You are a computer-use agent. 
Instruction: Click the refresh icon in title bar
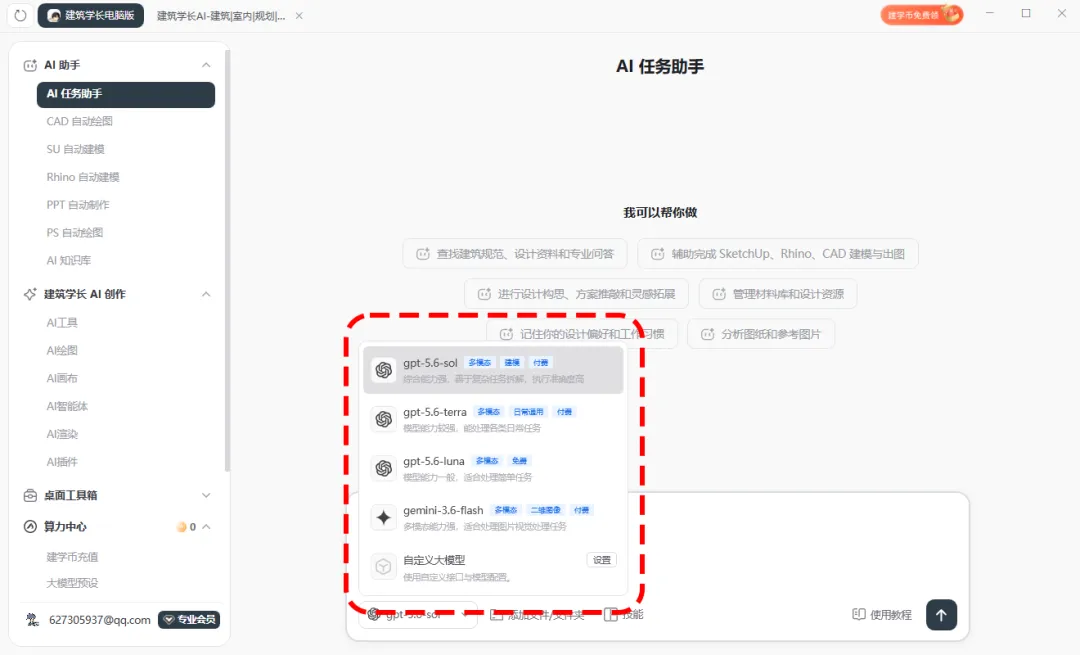[20, 15]
